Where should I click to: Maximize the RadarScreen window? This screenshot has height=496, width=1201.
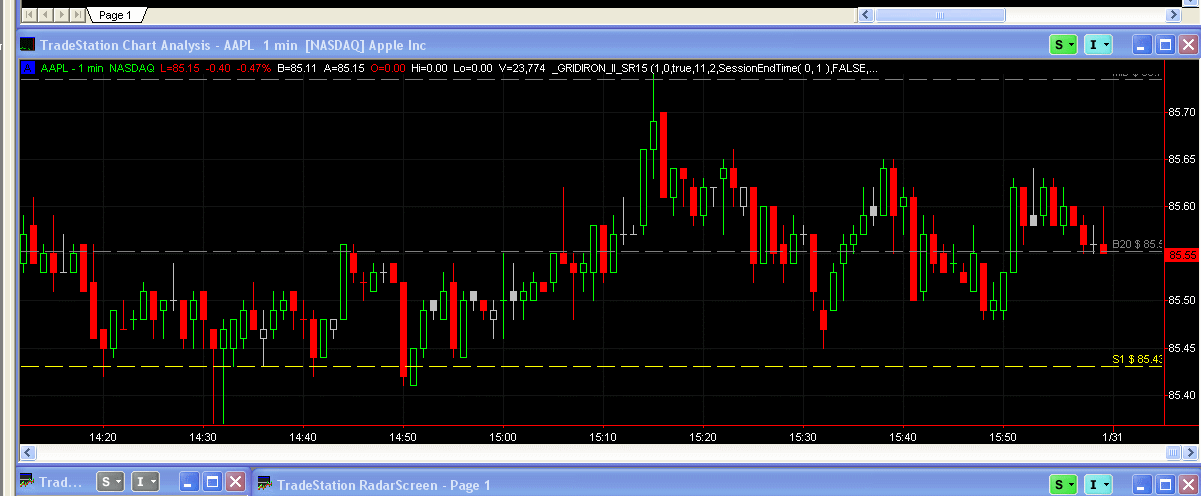coord(1165,485)
